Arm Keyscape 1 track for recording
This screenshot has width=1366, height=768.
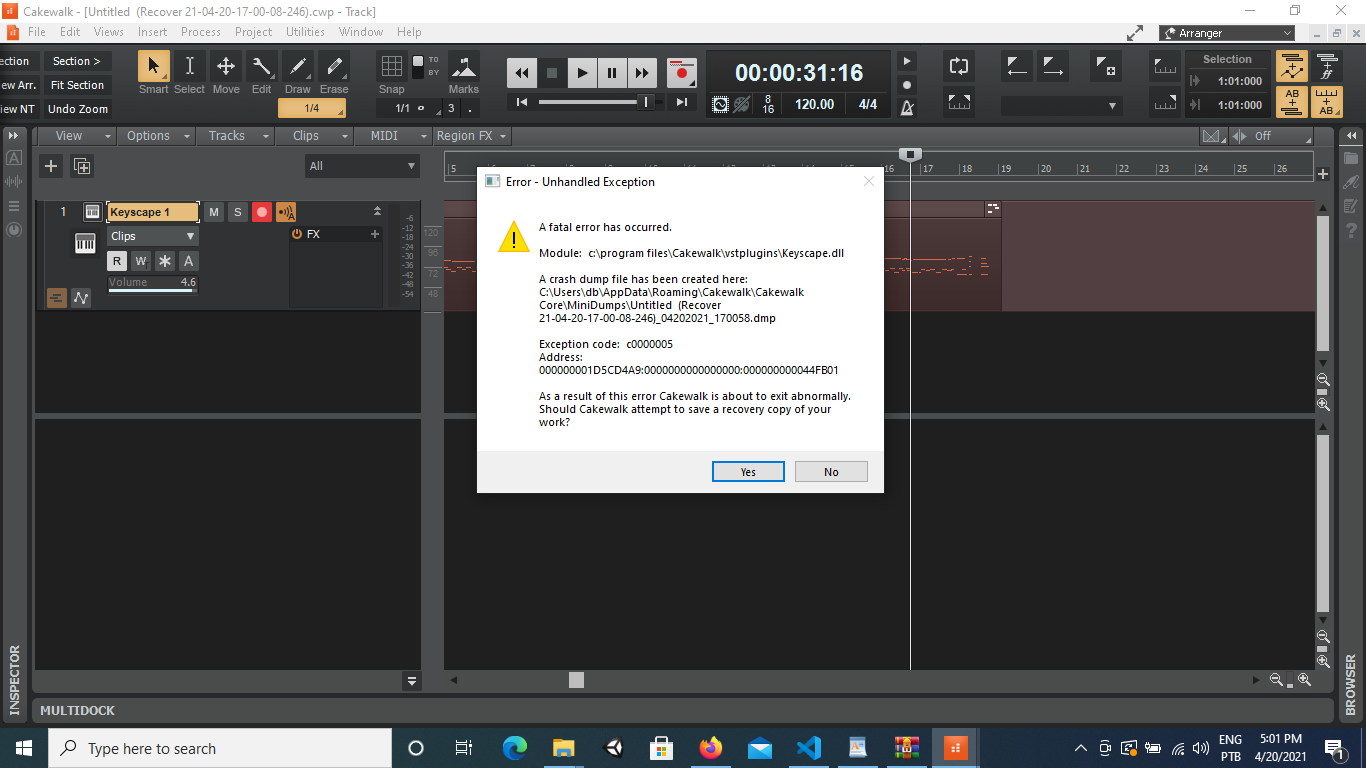coord(261,212)
